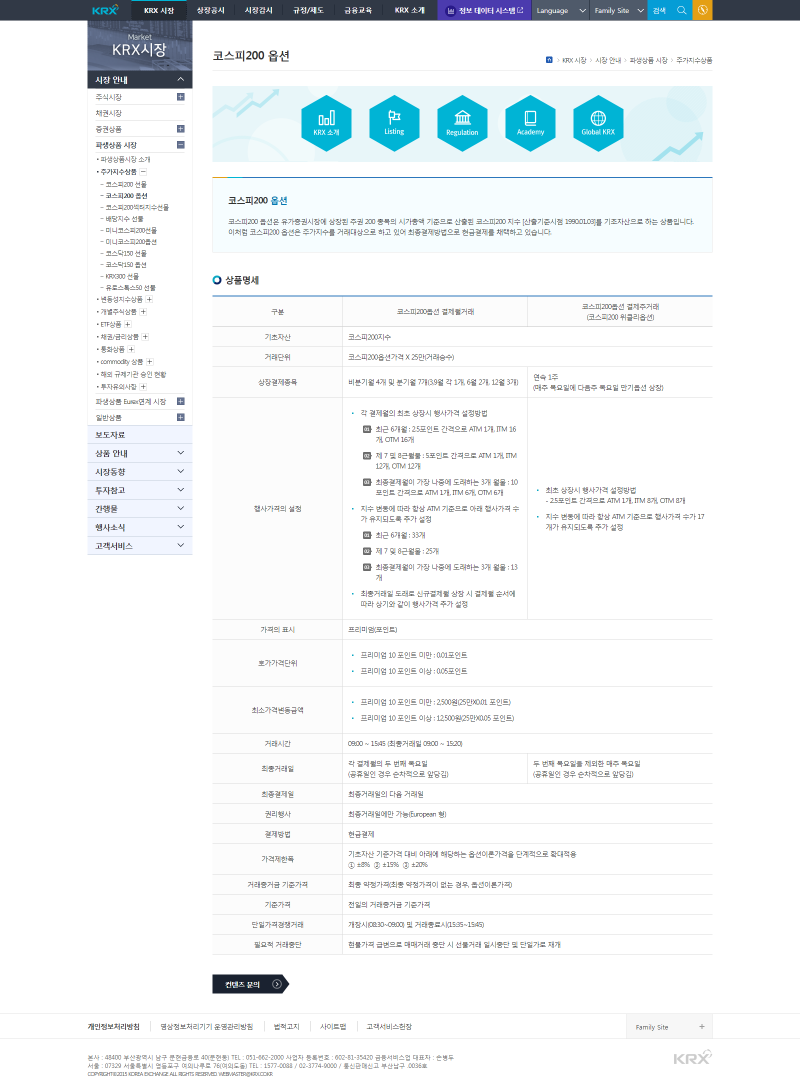This screenshot has height=1092, width=800.
Task: Open 배당지수 선물 in sidebar
Action: [124, 219]
